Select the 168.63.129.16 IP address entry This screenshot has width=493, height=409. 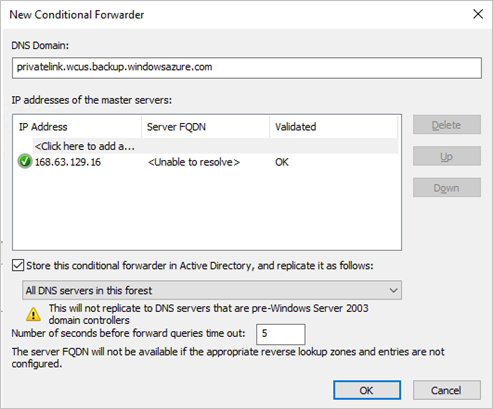coord(68,162)
